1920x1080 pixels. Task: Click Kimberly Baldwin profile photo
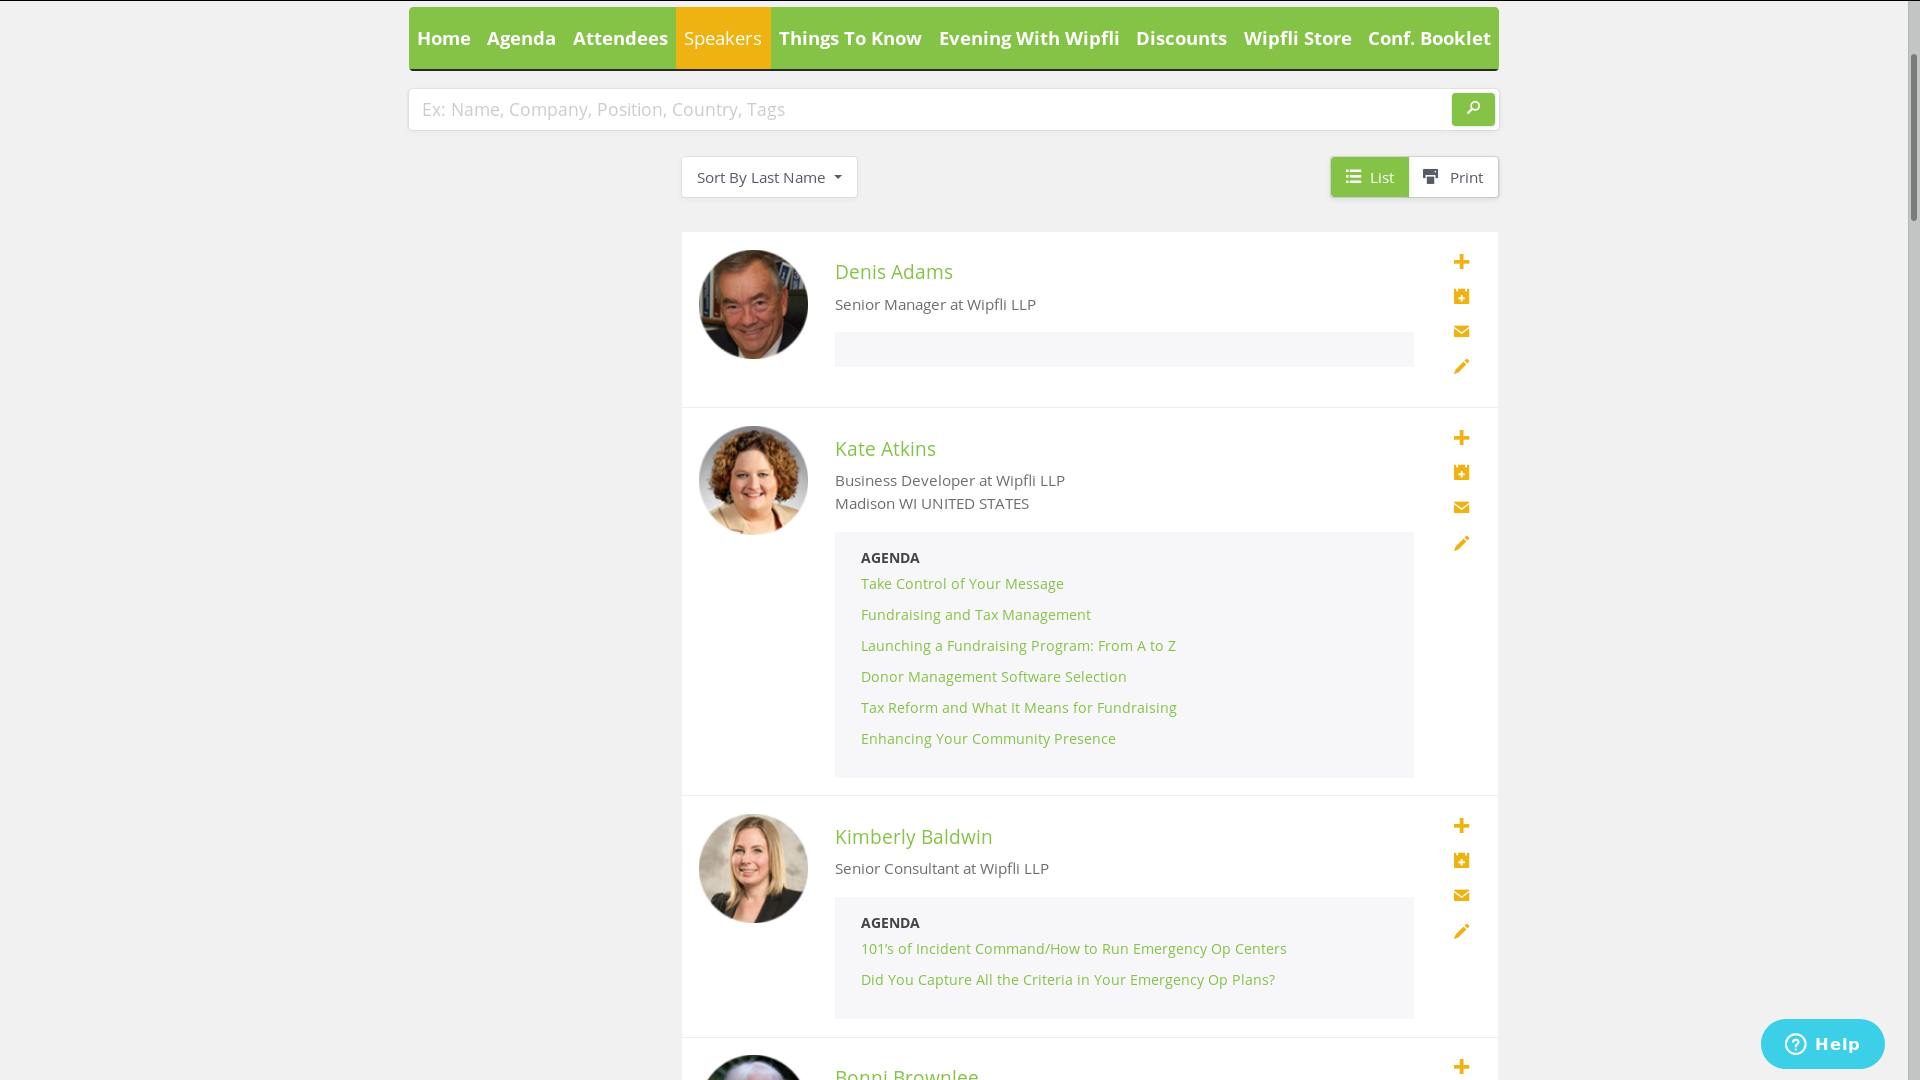pos(753,868)
